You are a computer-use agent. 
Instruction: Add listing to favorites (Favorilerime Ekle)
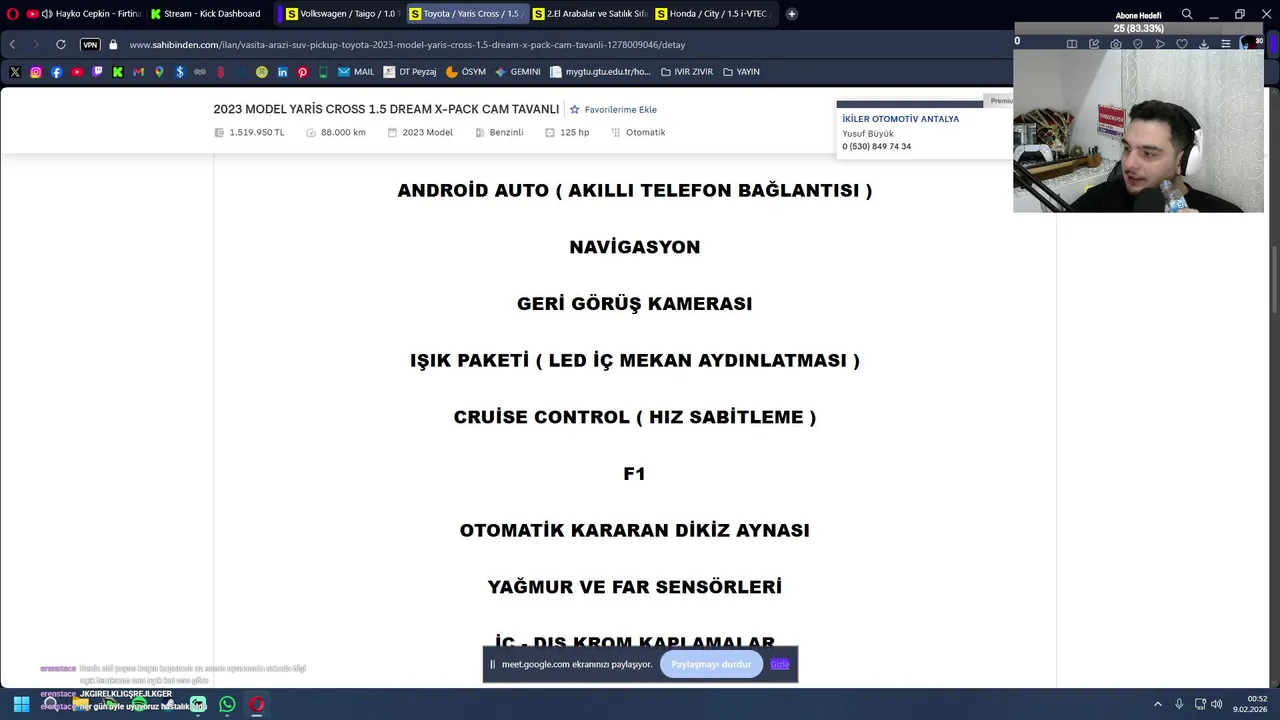pyautogui.click(x=613, y=109)
